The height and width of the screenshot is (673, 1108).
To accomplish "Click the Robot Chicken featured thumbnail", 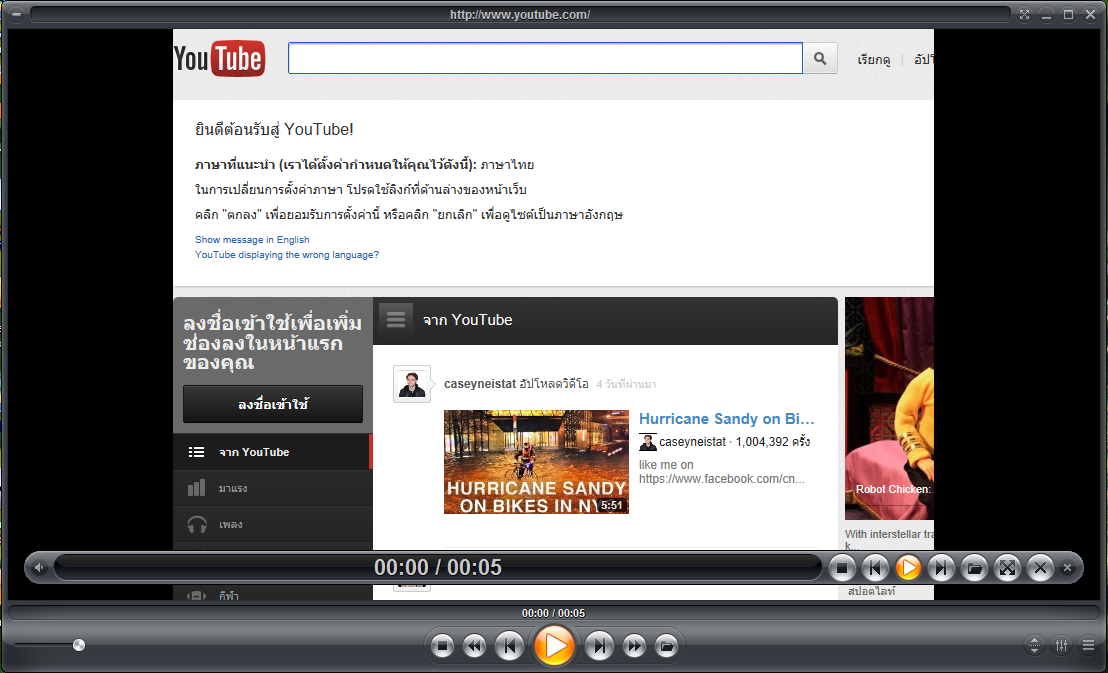I will pyautogui.click(x=890, y=408).
